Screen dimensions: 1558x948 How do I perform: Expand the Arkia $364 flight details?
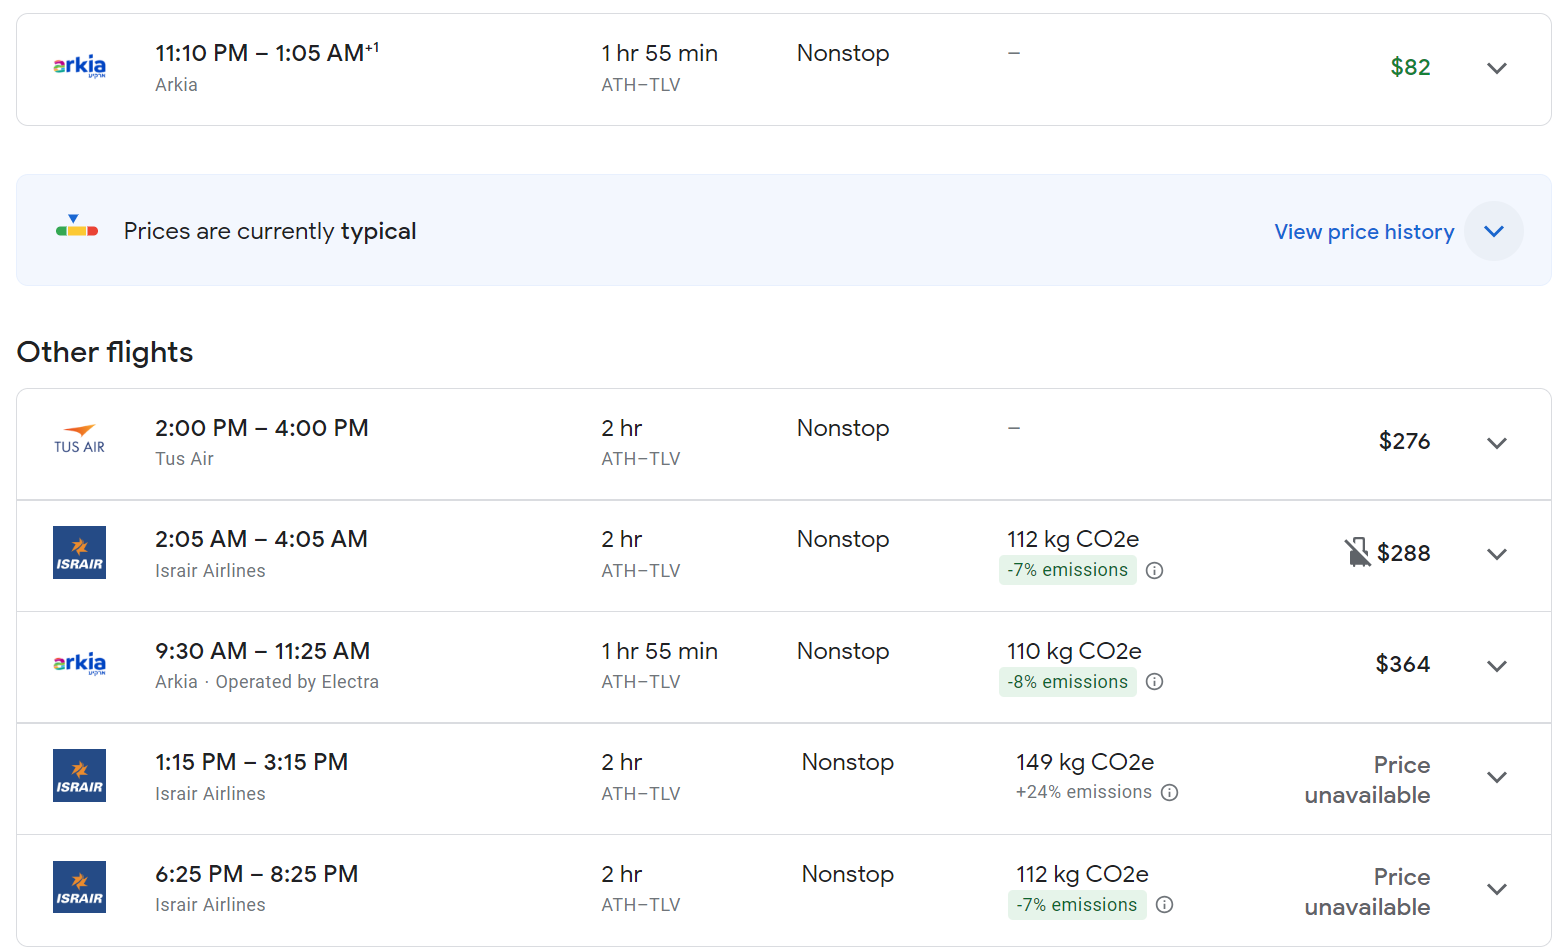coord(1496,666)
